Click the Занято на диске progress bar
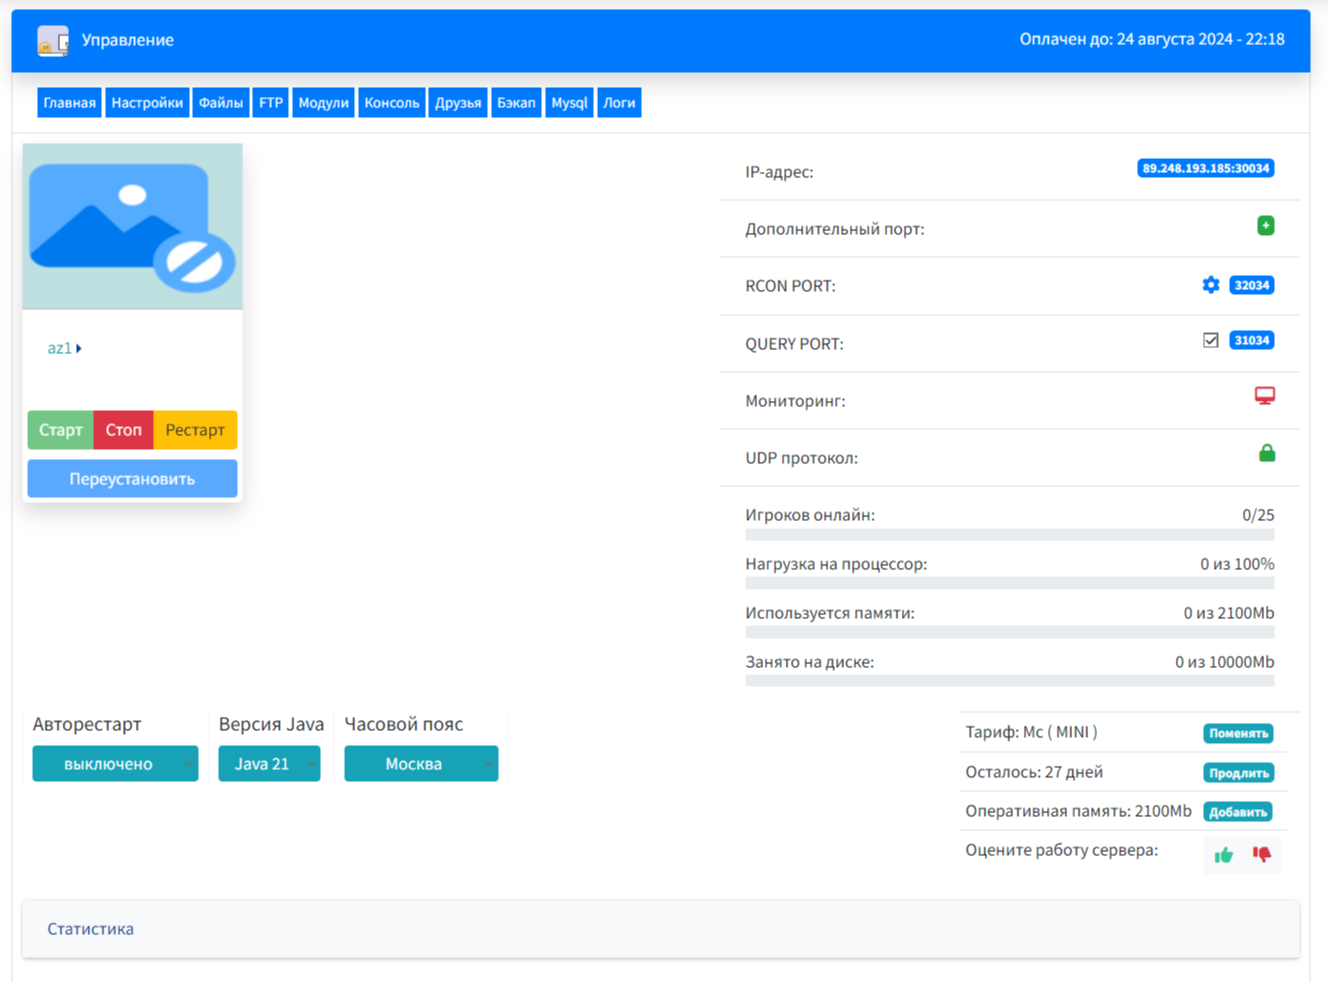 click(1009, 681)
